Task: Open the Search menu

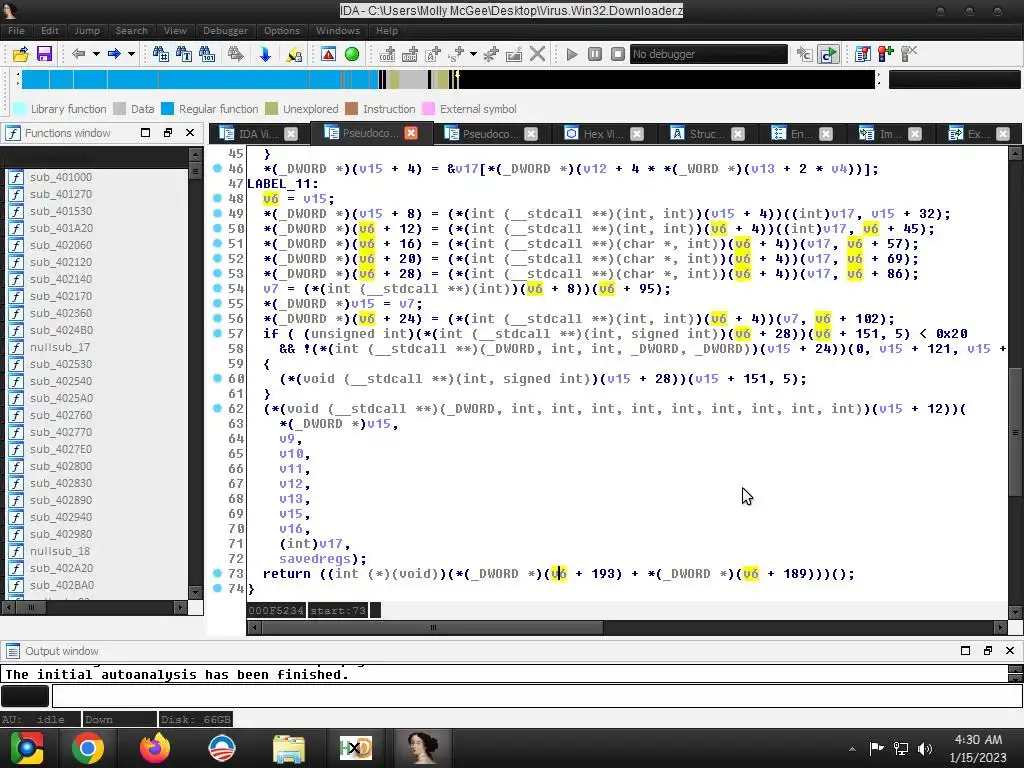Action: pos(131,31)
